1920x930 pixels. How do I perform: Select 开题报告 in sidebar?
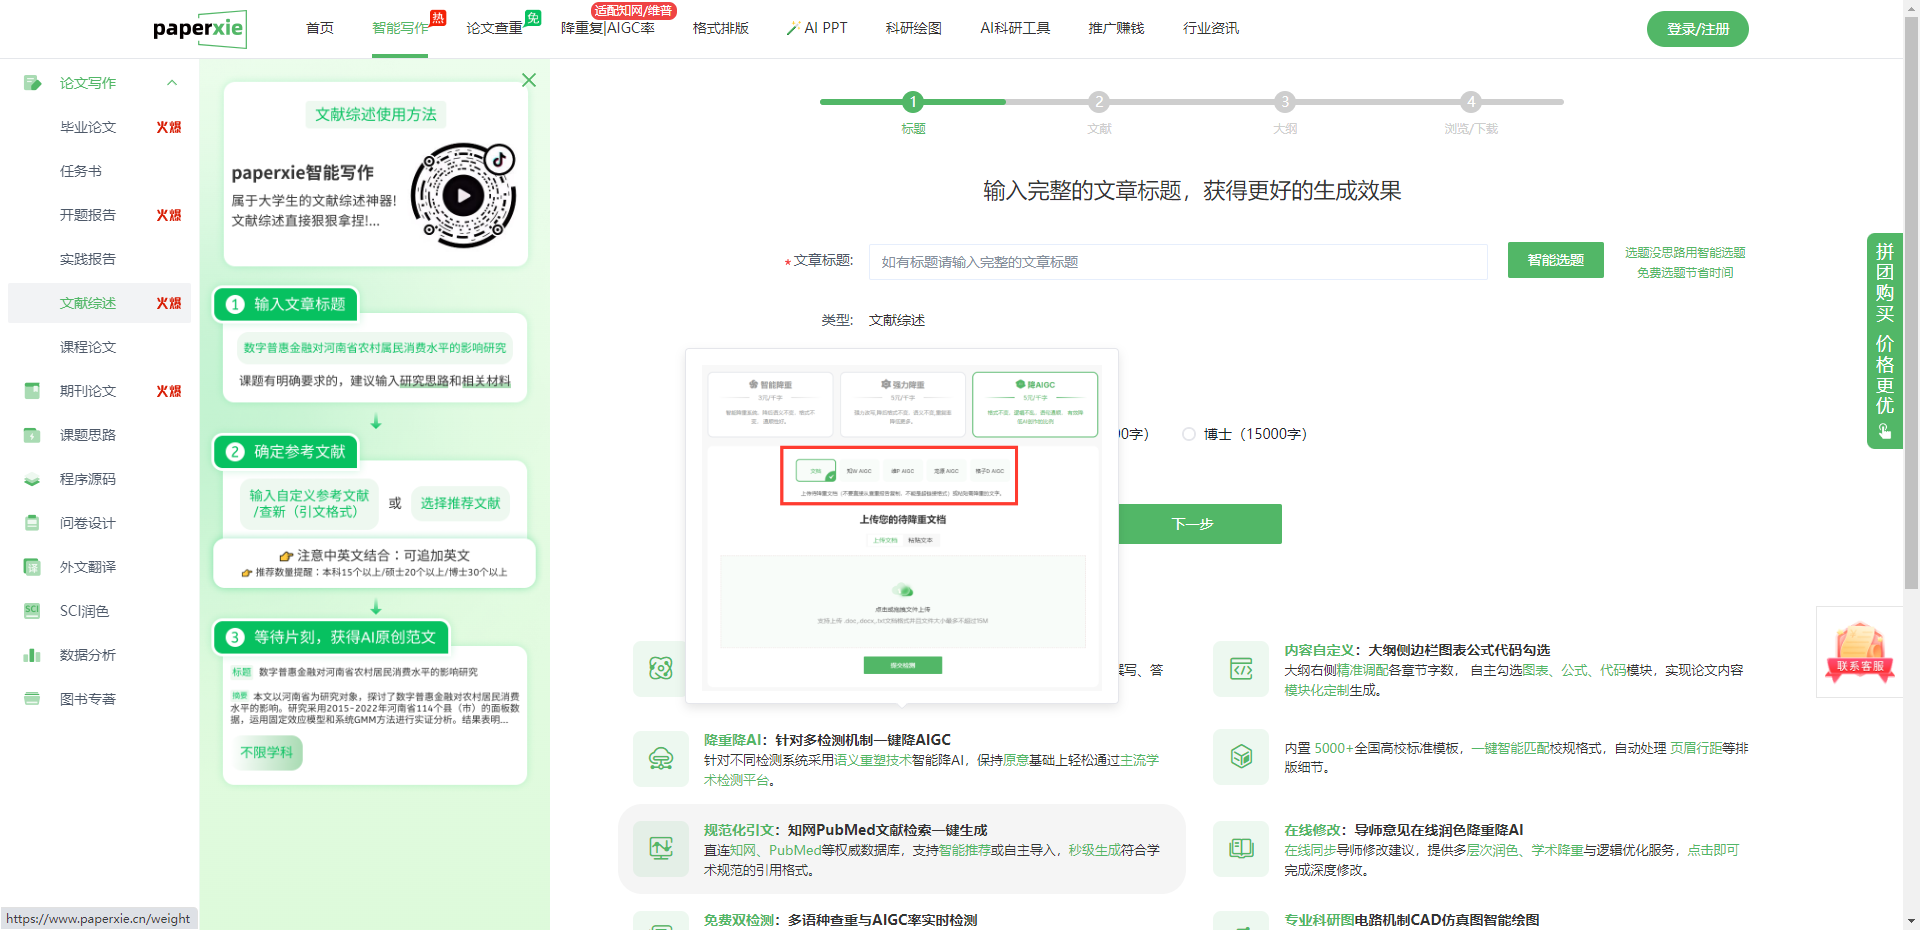88,215
